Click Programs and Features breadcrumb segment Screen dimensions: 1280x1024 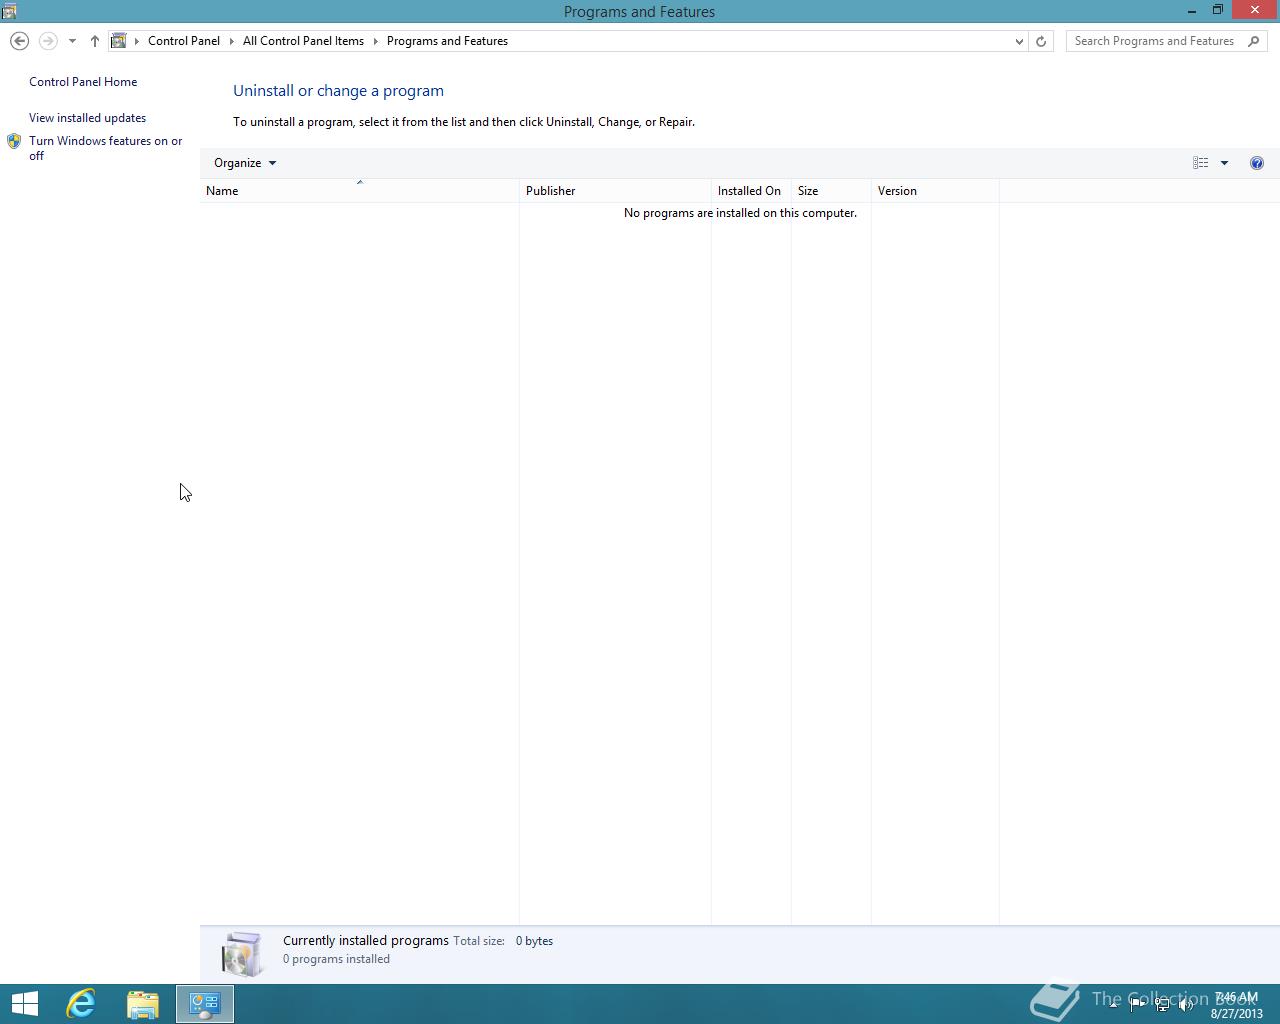click(x=447, y=41)
